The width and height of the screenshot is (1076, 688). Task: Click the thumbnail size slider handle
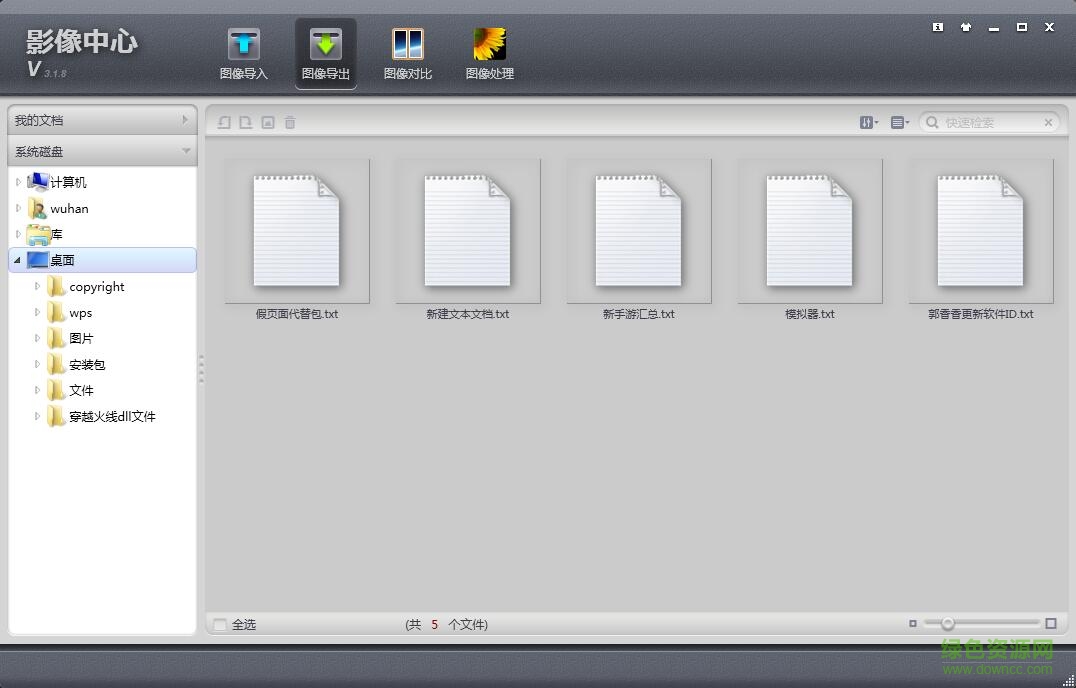click(x=947, y=624)
